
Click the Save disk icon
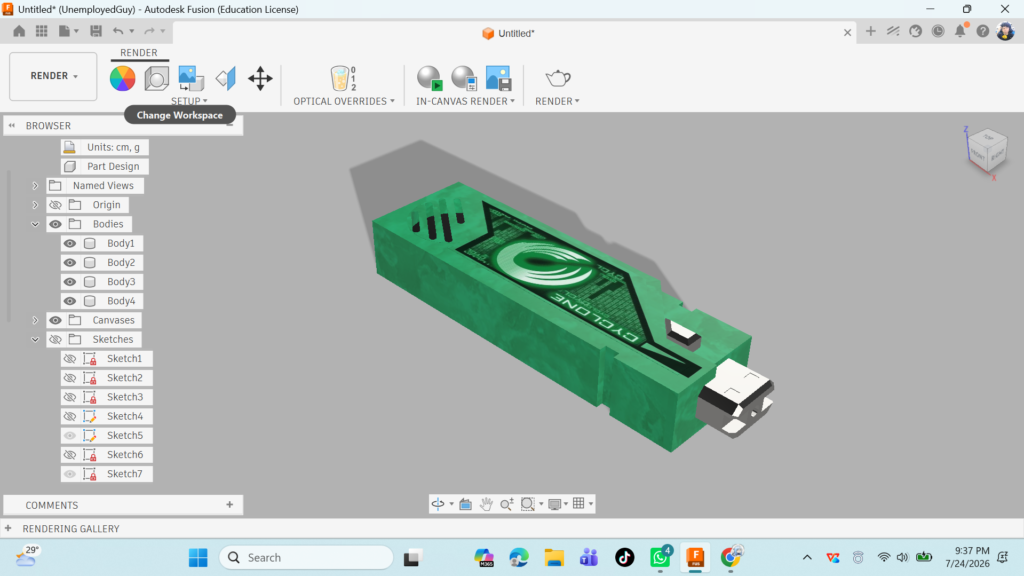click(96, 31)
